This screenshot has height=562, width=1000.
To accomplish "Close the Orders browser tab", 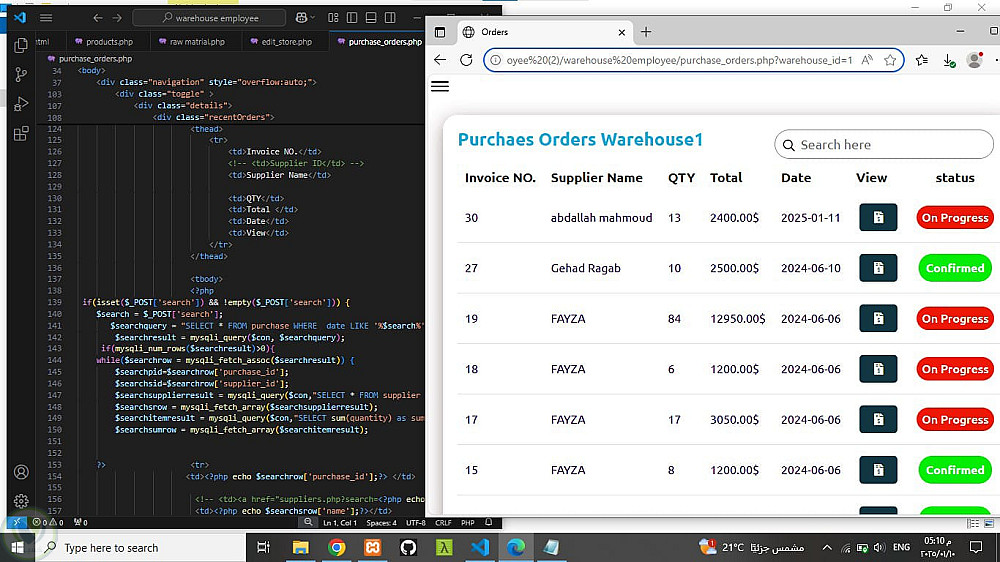I will [x=622, y=32].
